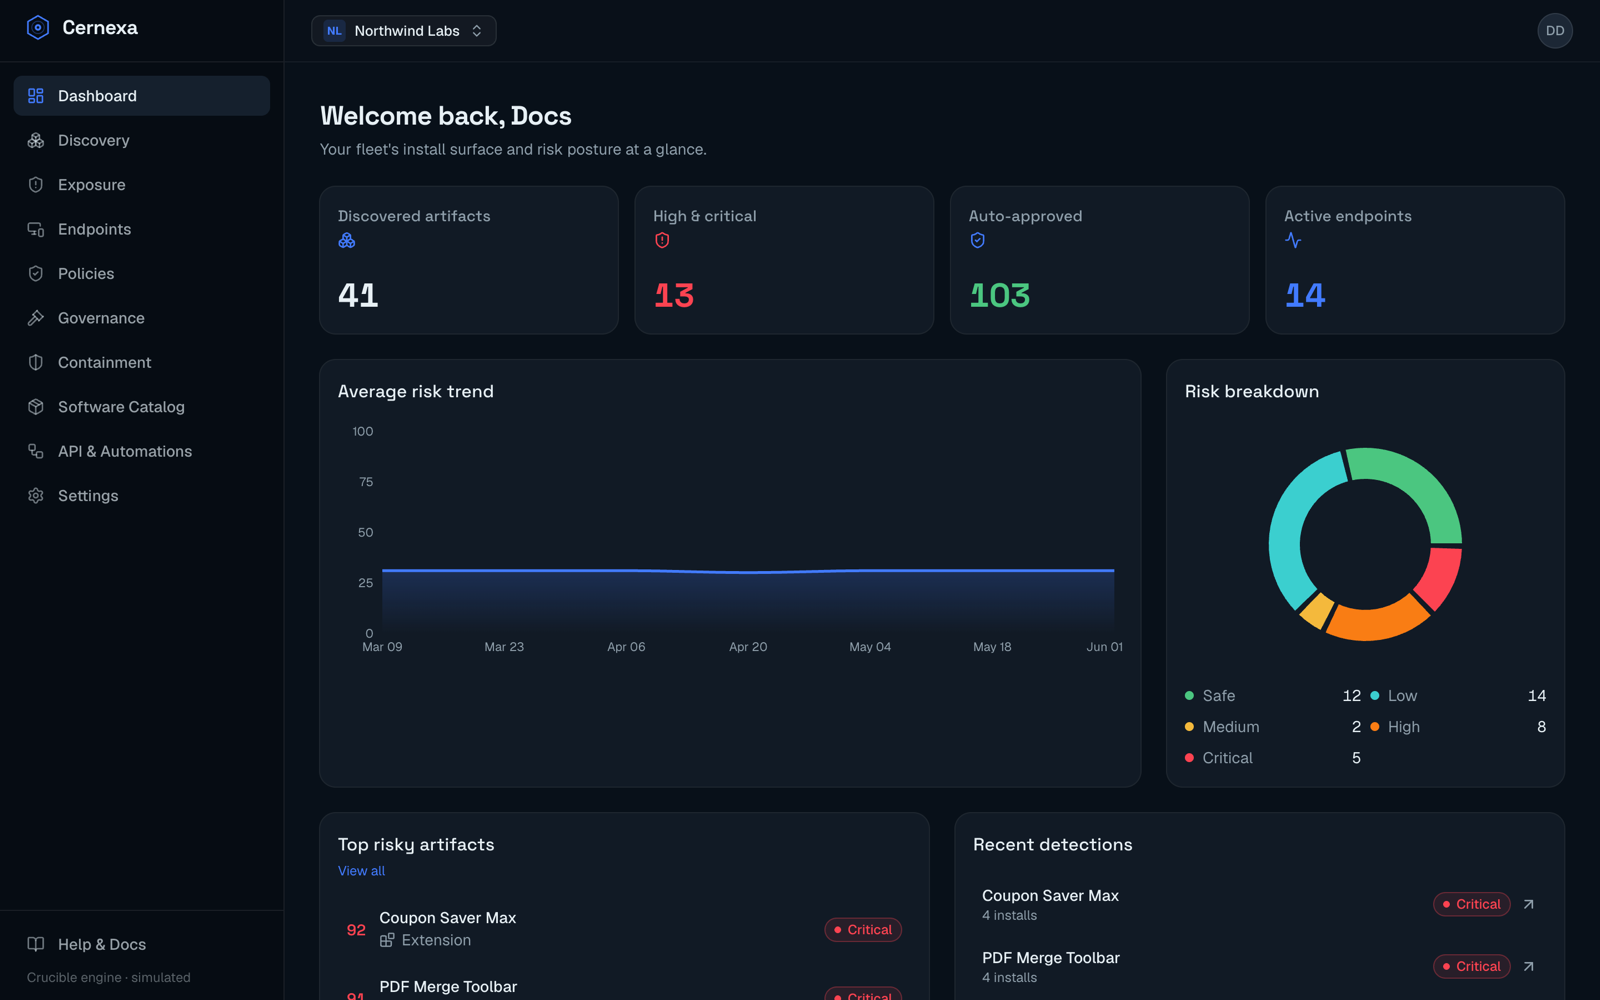Click the up-down chevron beside Northwind Labs

tap(477, 31)
